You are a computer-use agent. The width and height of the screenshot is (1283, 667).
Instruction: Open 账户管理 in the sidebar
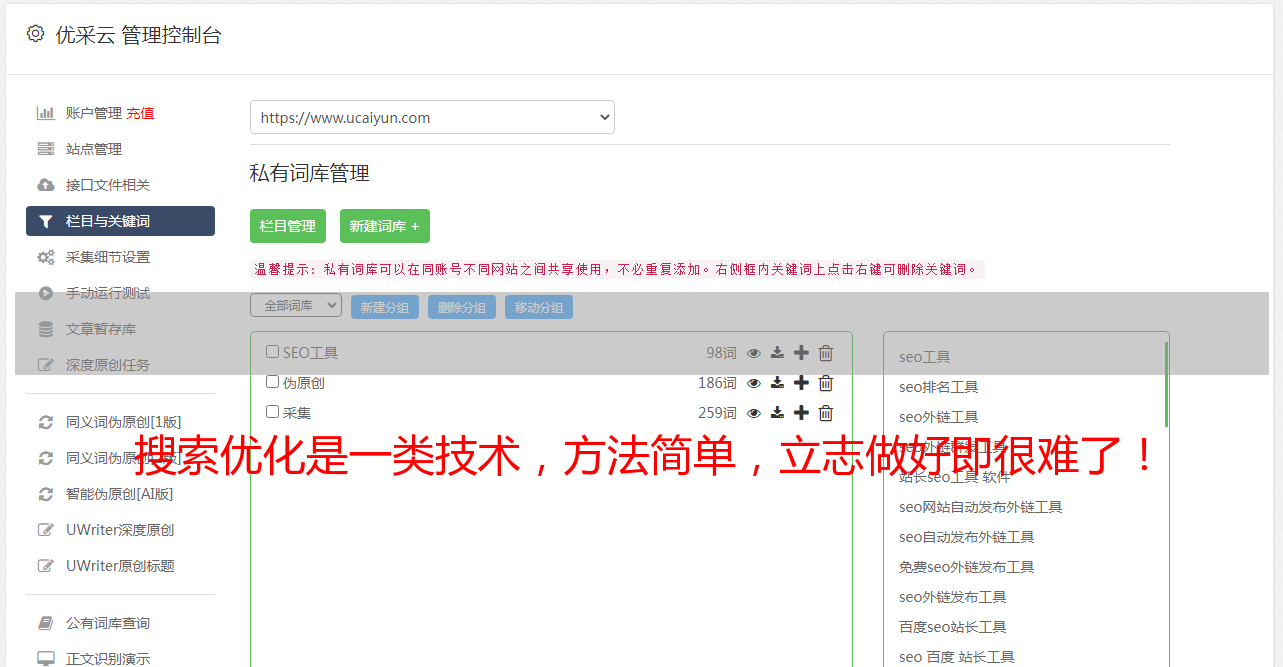[x=94, y=113]
